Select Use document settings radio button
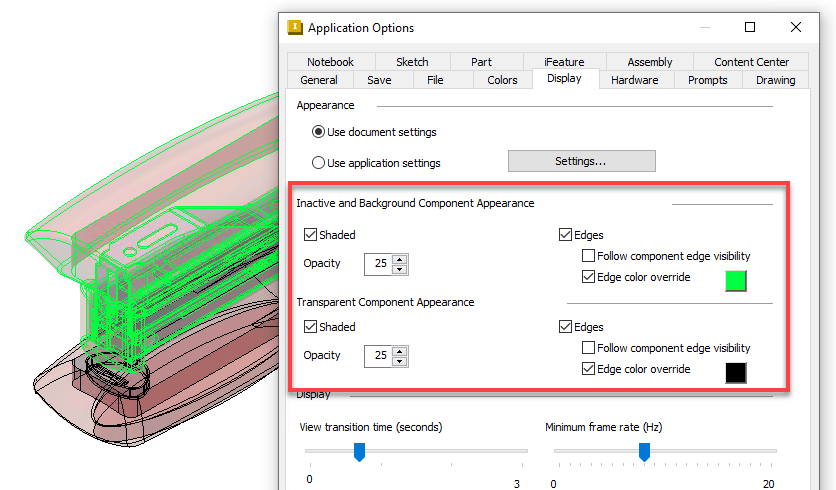Screen dimensions: 836x490 click(318, 132)
